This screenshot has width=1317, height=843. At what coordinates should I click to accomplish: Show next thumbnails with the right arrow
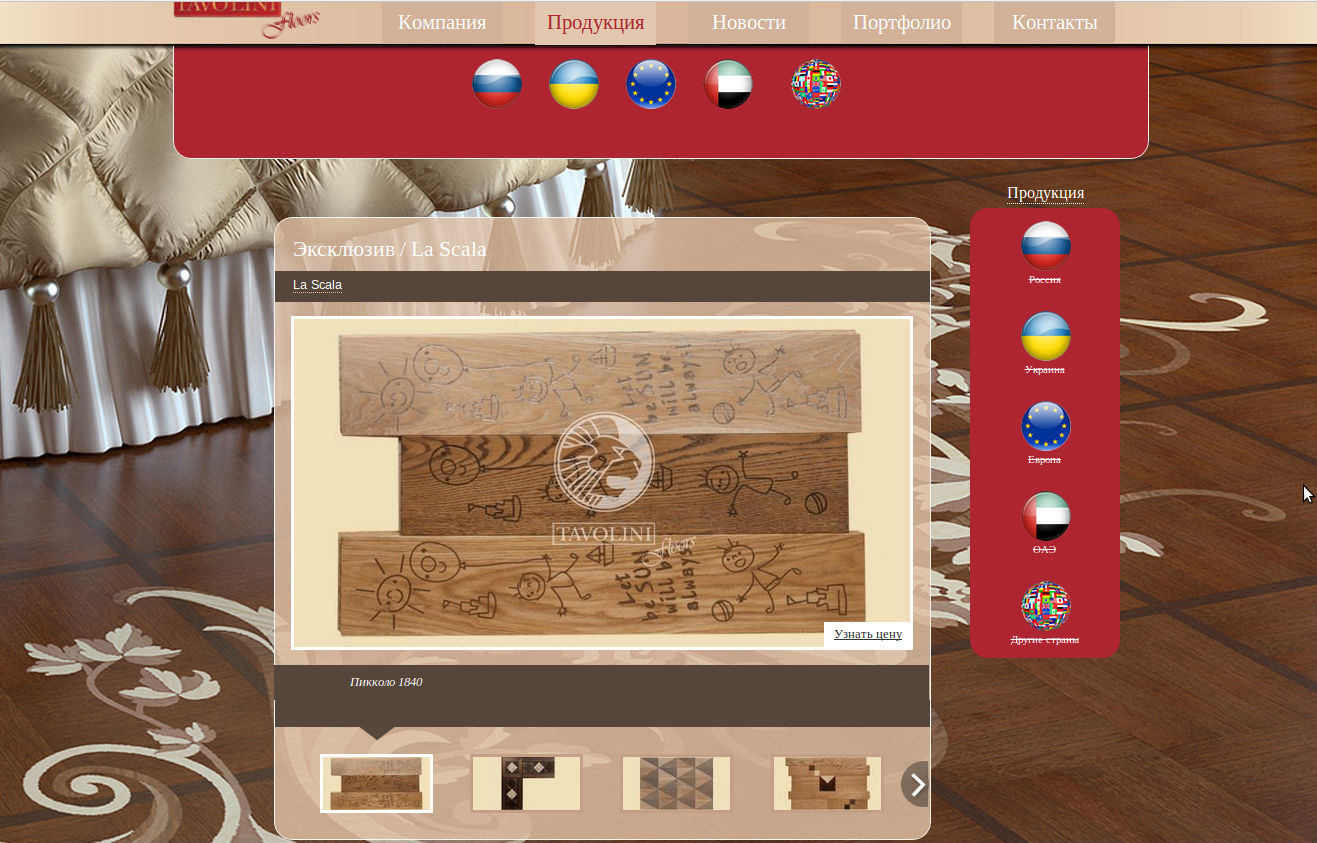pos(916,784)
